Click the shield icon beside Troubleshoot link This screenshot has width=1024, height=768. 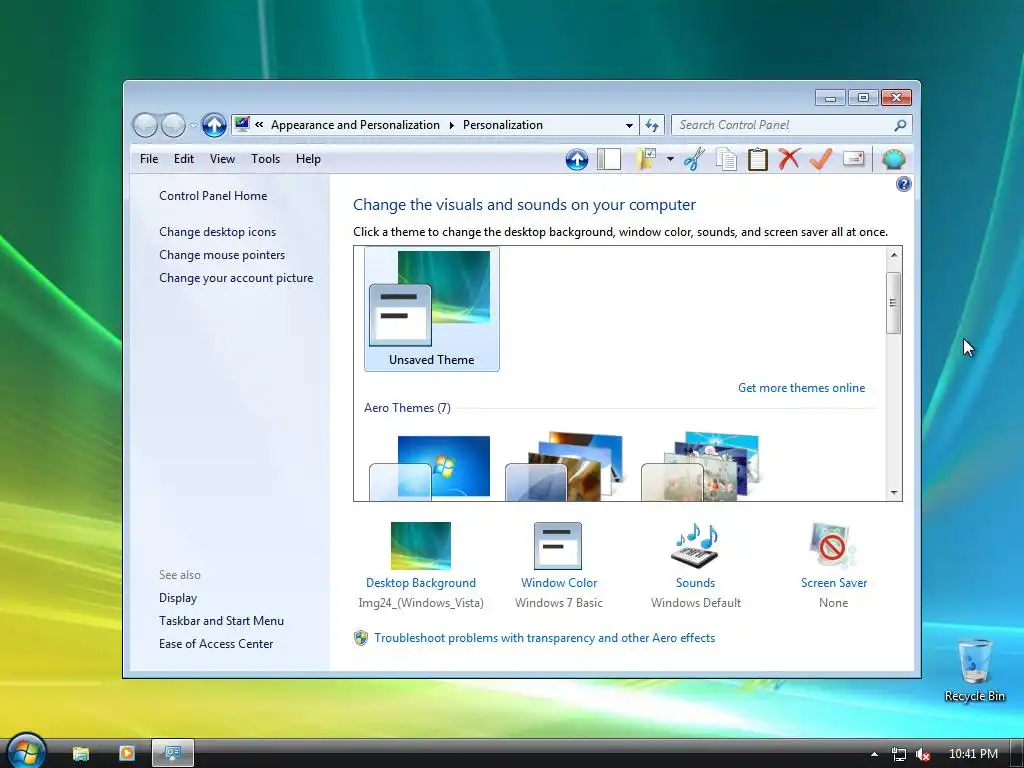pyautogui.click(x=360, y=638)
